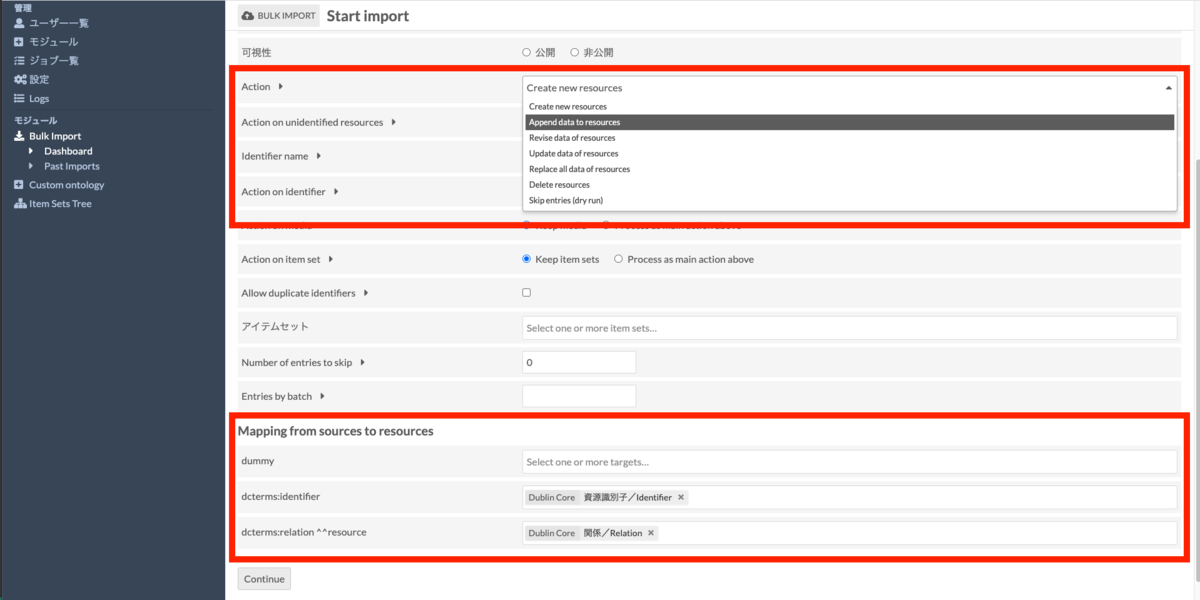
Task: Select the 公開 visibility radio button
Action: pyautogui.click(x=527, y=52)
